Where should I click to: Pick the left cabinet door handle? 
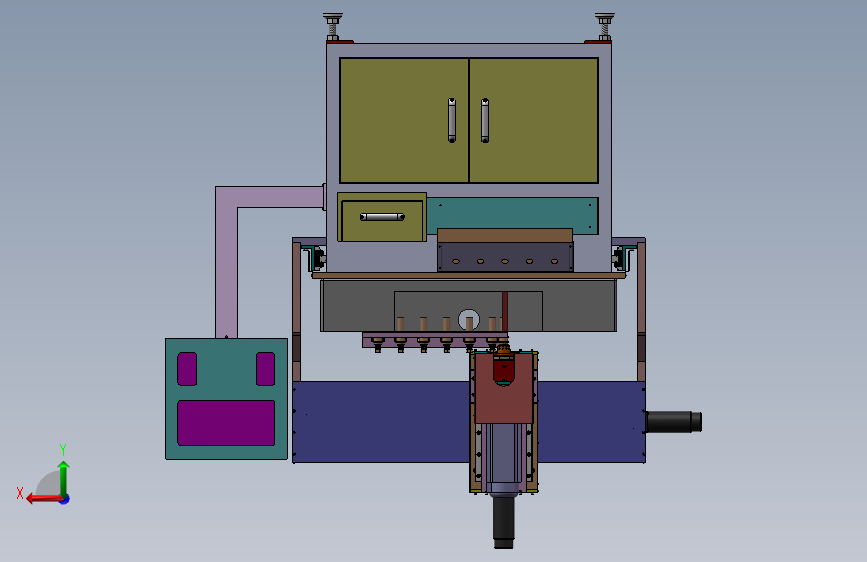coord(452,120)
